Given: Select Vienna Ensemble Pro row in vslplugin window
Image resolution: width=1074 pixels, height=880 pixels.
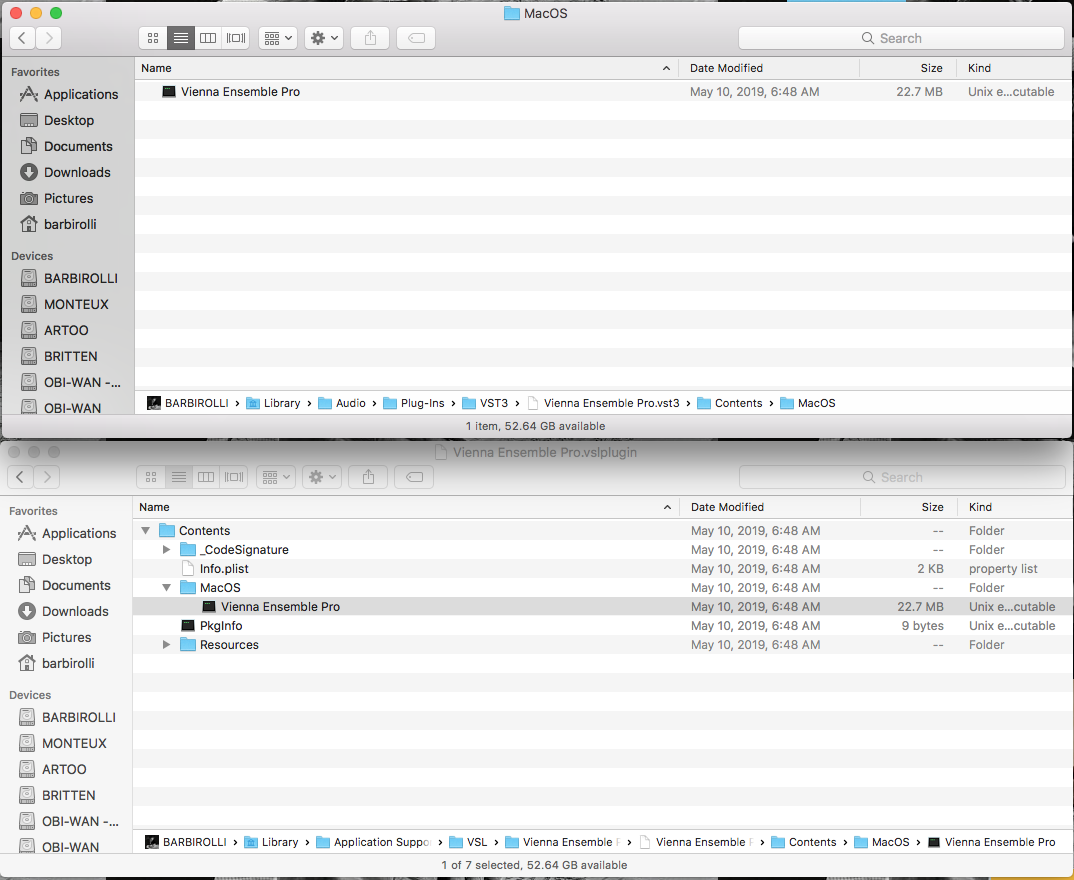Looking at the screenshot, I should coord(603,607).
